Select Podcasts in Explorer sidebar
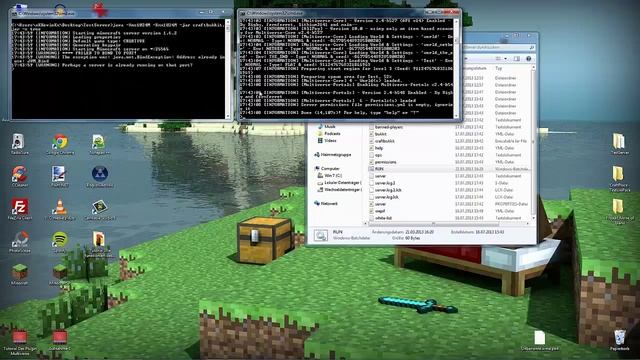This screenshot has width=640, height=360. [329, 133]
